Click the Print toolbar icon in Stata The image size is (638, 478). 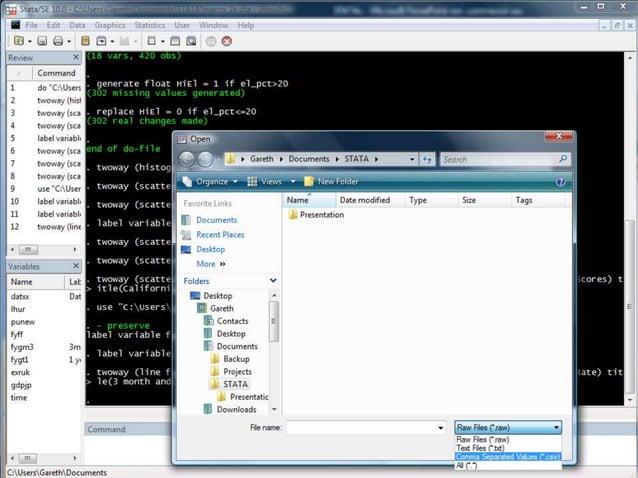click(x=59, y=41)
